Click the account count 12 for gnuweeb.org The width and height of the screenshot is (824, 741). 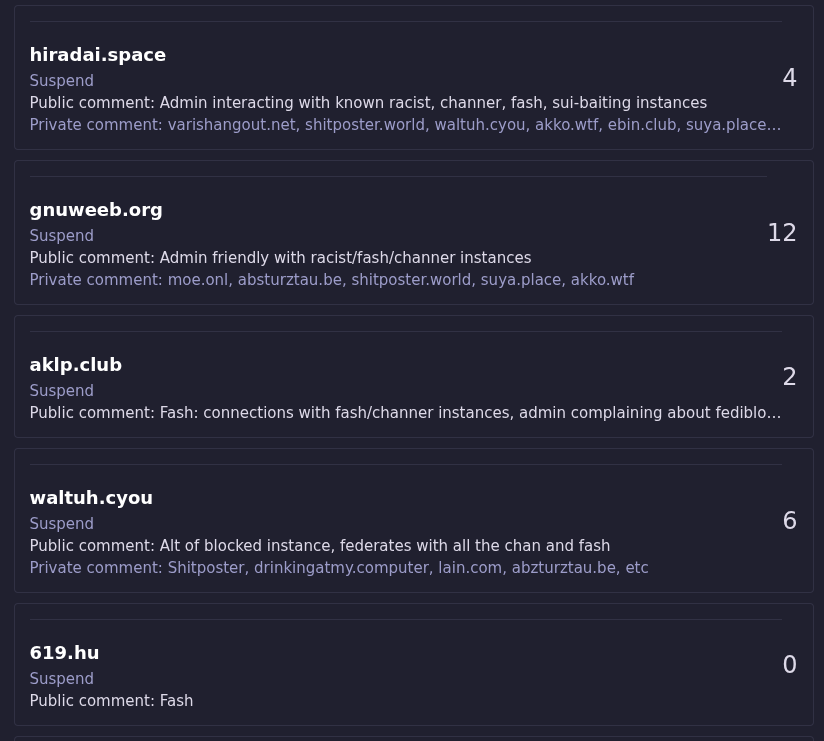782,233
